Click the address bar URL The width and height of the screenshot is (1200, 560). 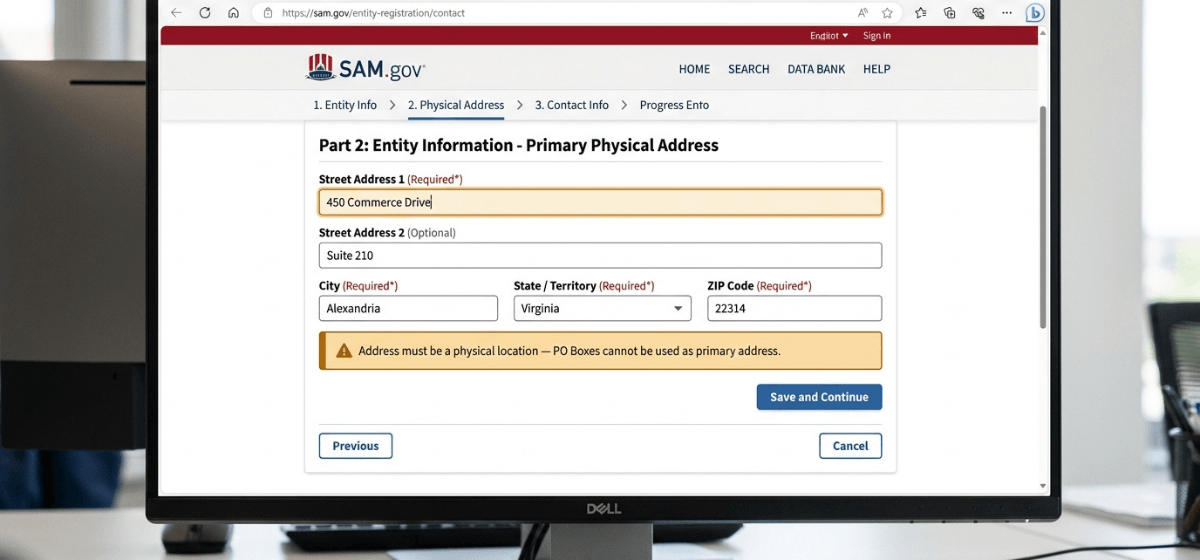tap(373, 14)
